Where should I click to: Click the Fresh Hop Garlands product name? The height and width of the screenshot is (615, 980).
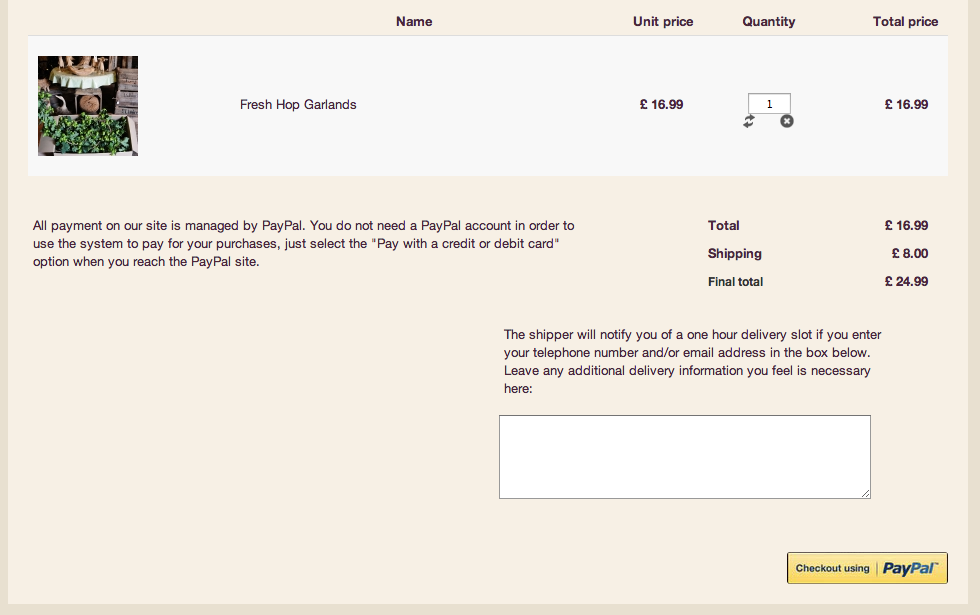[298, 104]
